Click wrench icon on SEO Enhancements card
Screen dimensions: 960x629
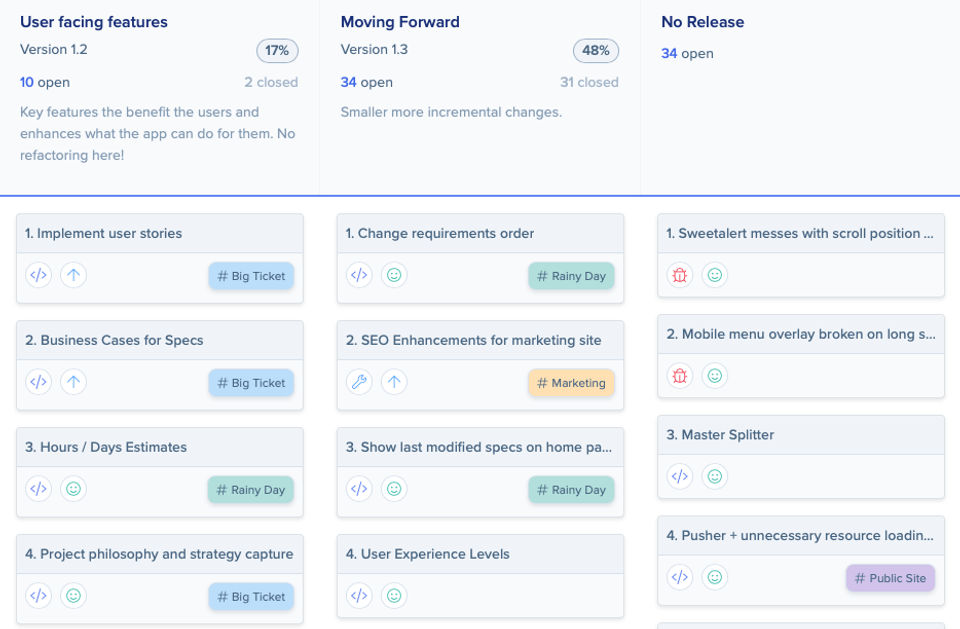click(359, 382)
